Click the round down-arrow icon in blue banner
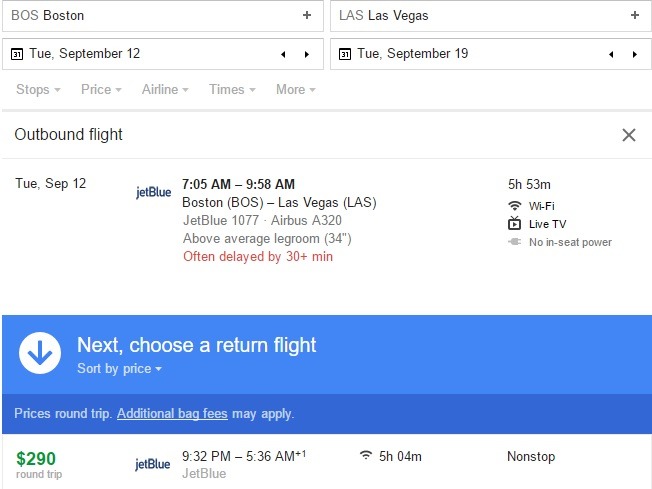Screen dimensions: 652x489 (40, 353)
